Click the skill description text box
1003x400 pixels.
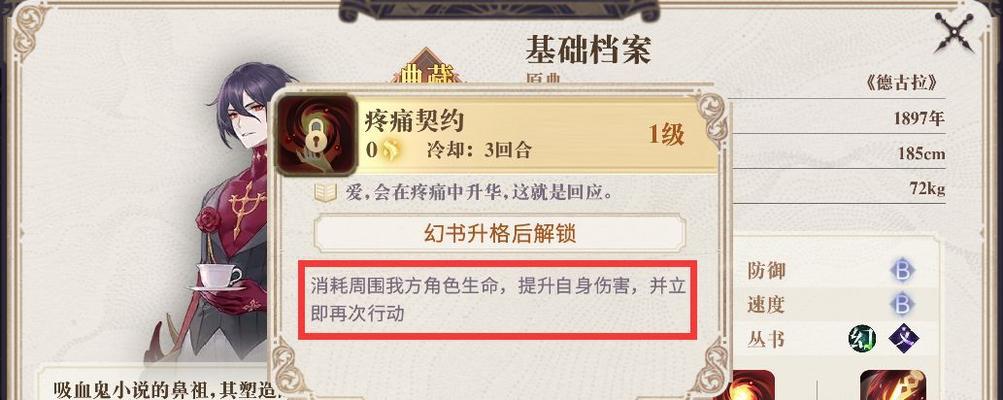[x=498, y=298]
